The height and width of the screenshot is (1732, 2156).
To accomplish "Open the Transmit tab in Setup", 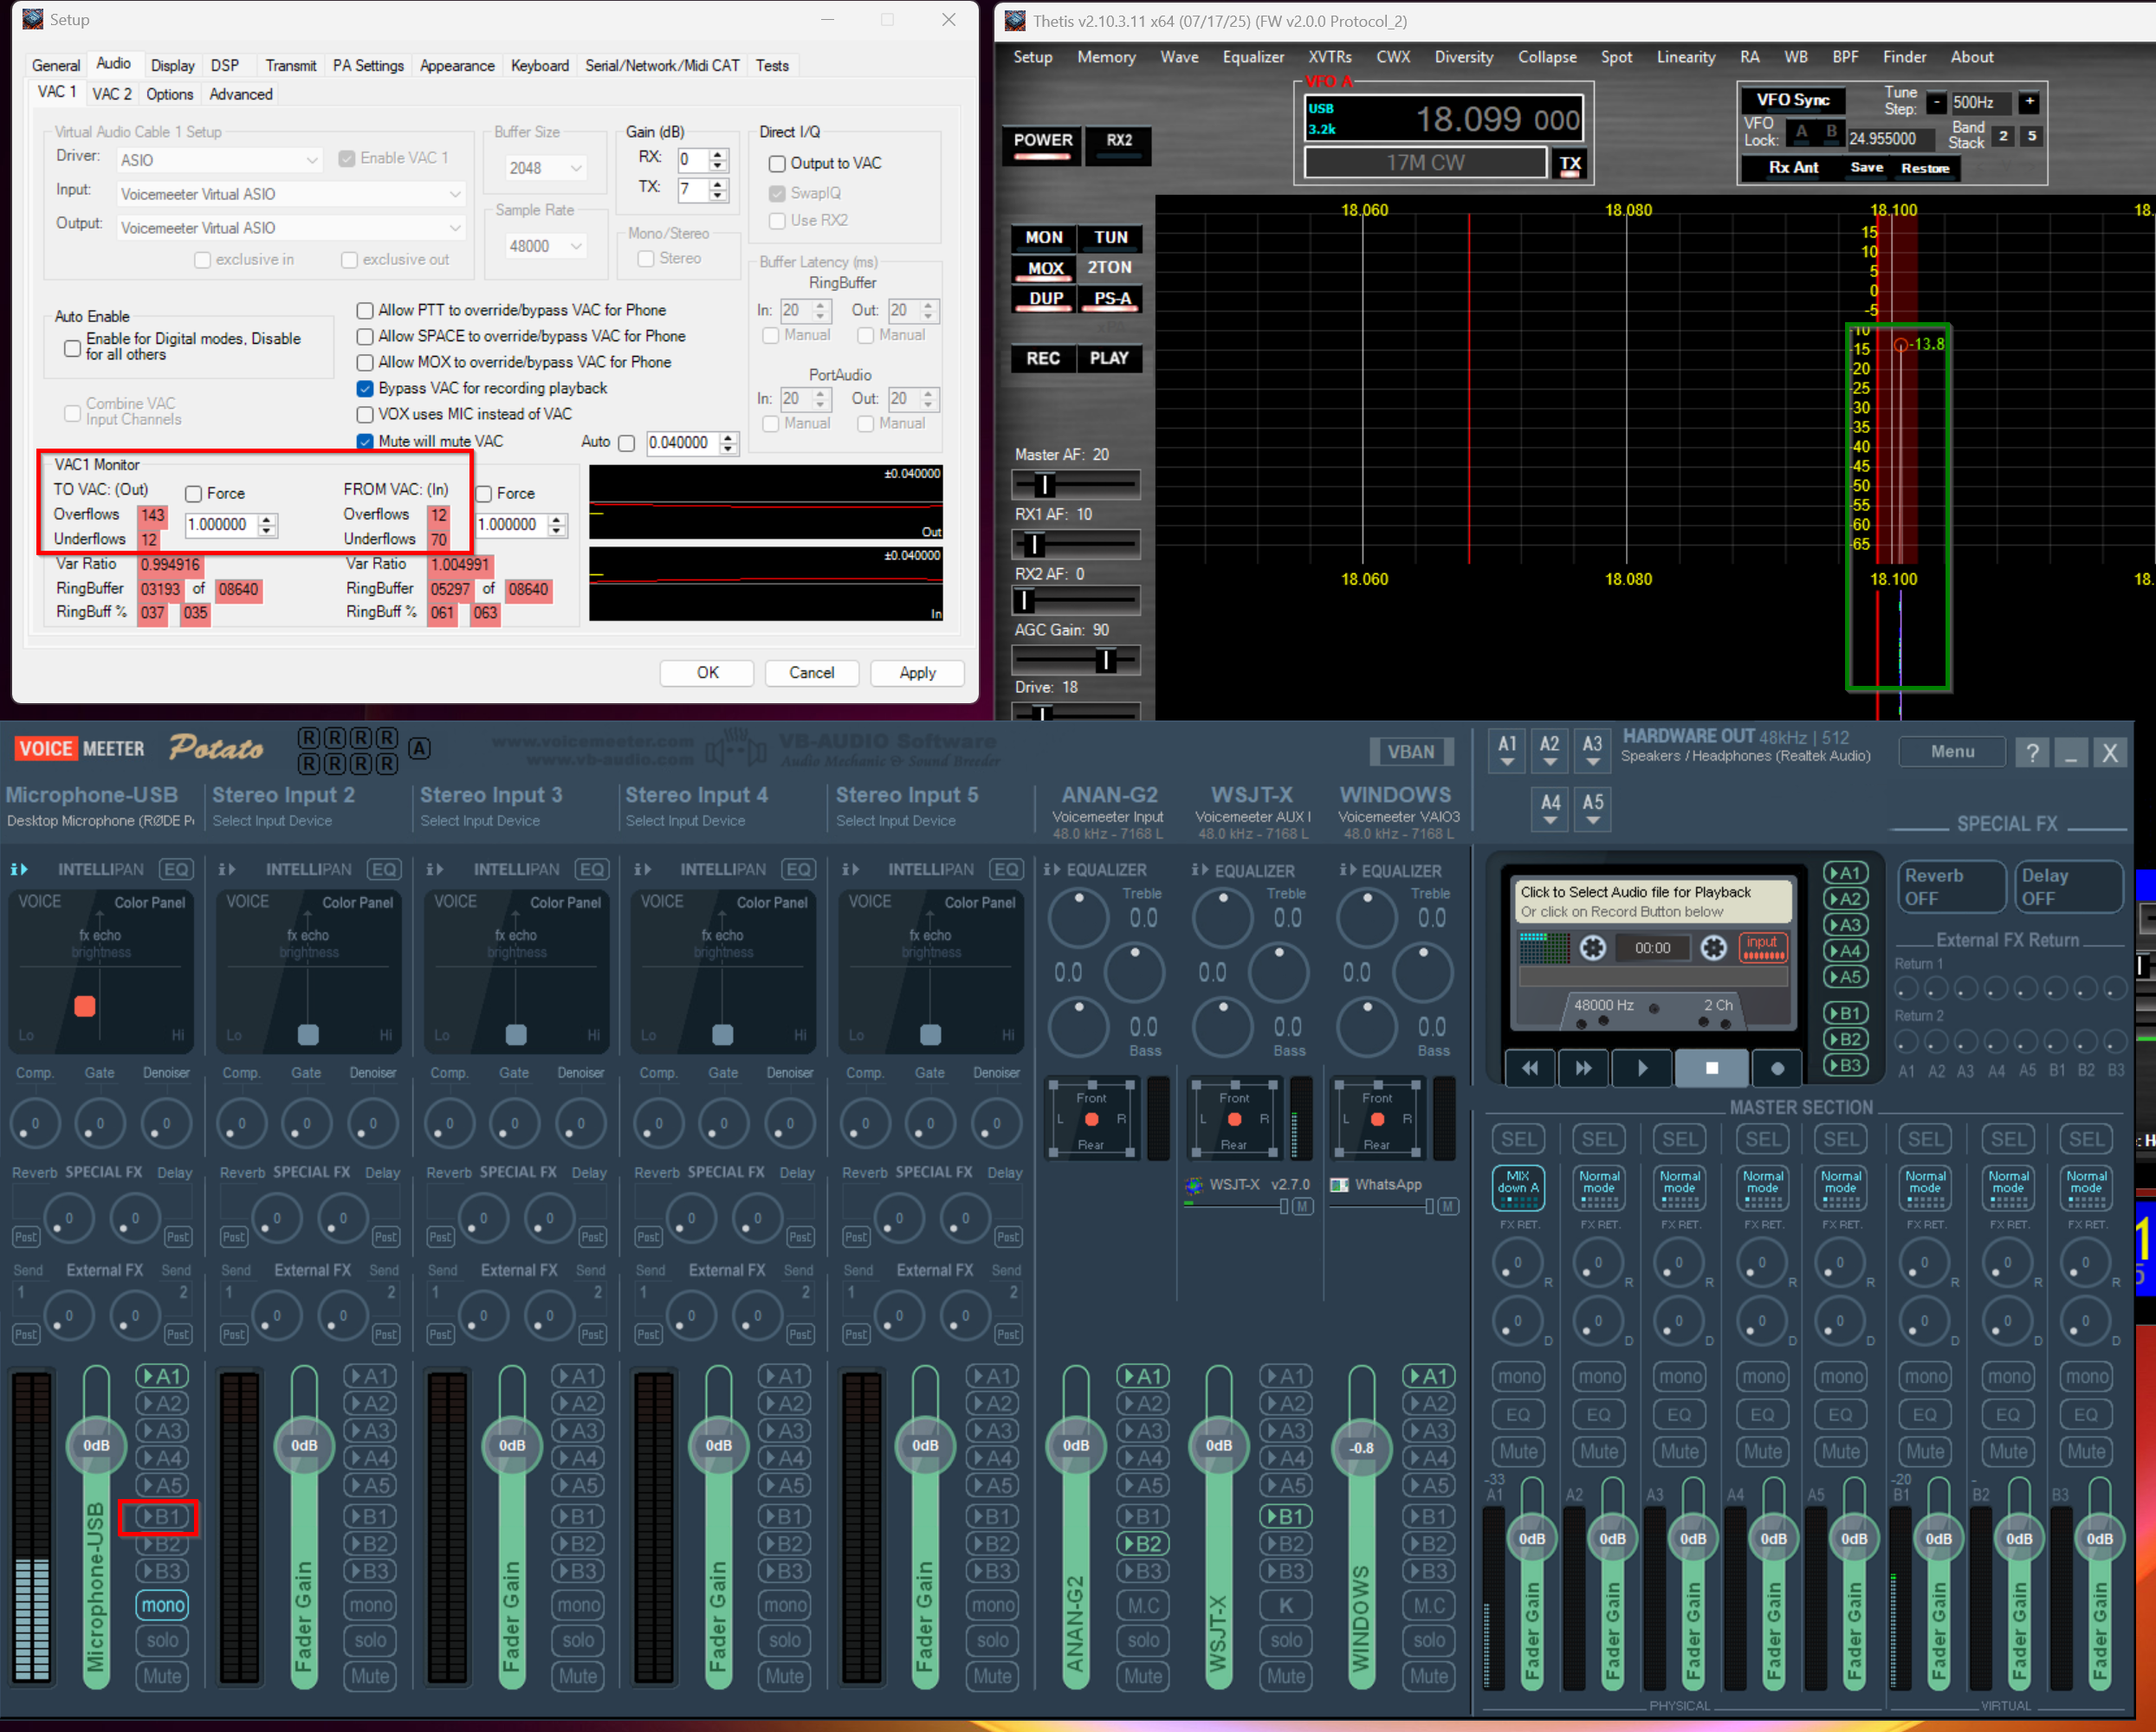I will 291,65.
